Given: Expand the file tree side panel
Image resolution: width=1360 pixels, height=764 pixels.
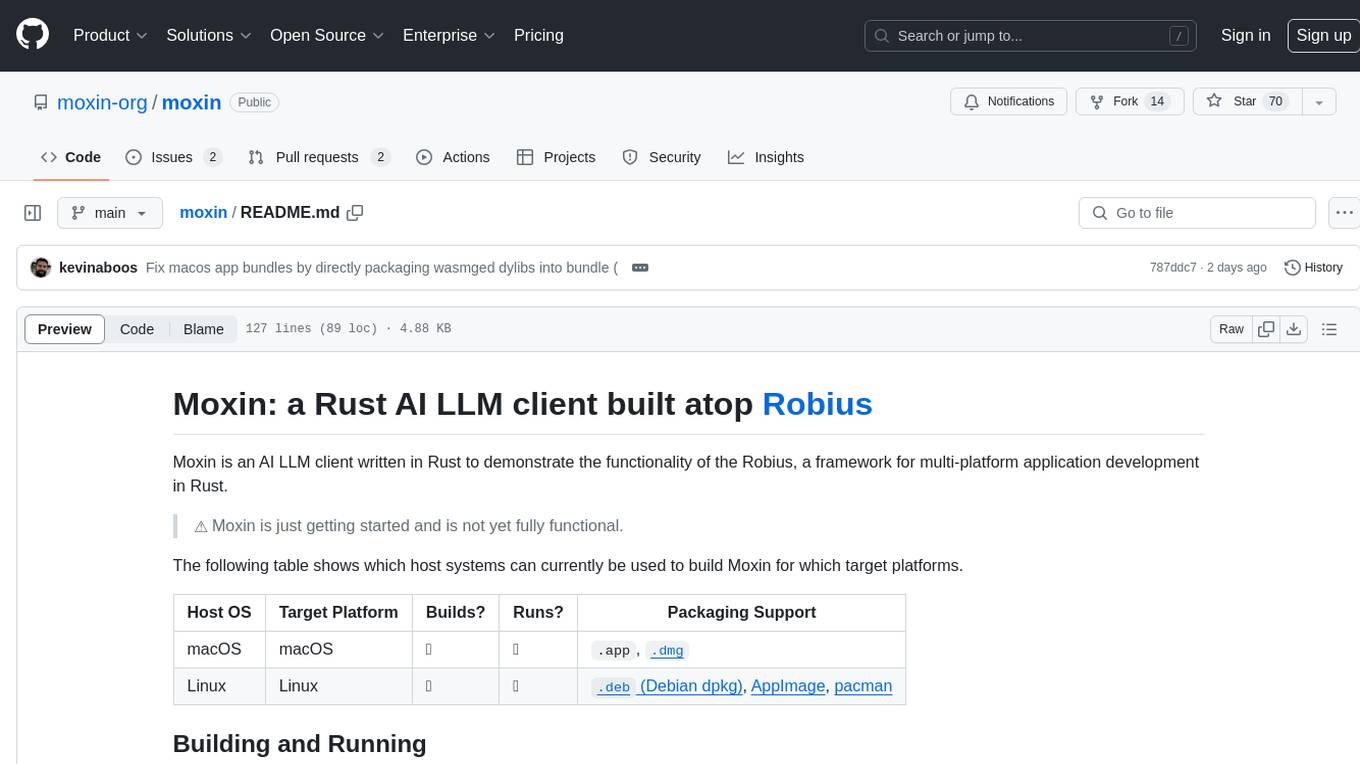Looking at the screenshot, I should click(32, 213).
